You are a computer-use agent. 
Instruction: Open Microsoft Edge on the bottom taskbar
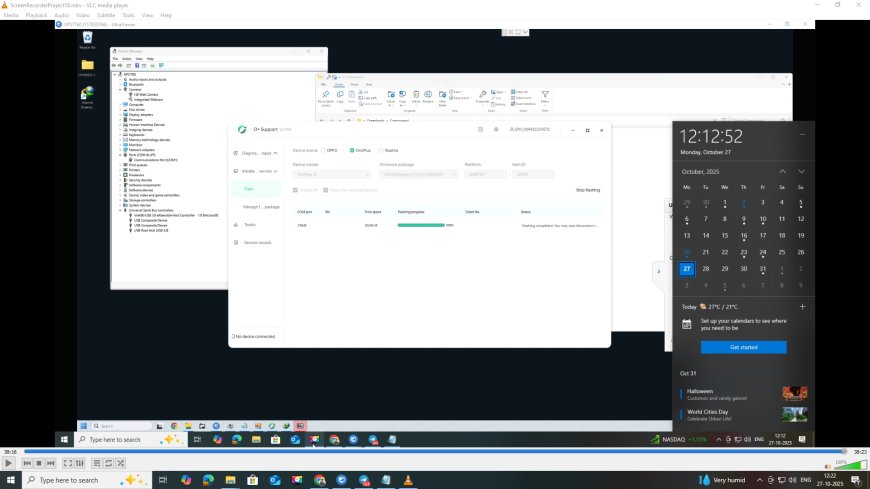tap(208, 480)
